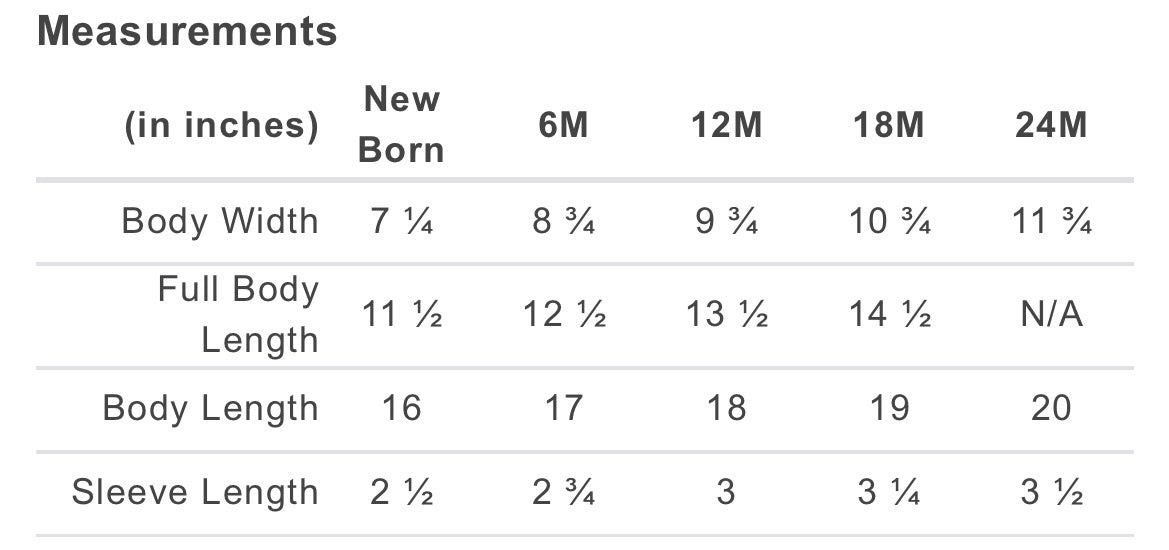This screenshot has width=1169, height=550.
Task: Click Sleeve Length value 2 ¾
Action: tap(564, 493)
